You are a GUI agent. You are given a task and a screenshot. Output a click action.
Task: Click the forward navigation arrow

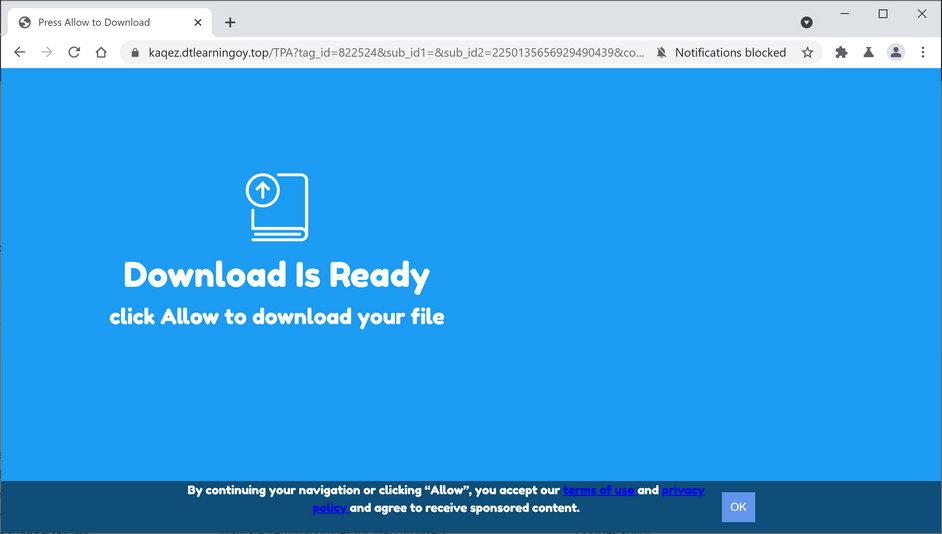click(x=47, y=52)
